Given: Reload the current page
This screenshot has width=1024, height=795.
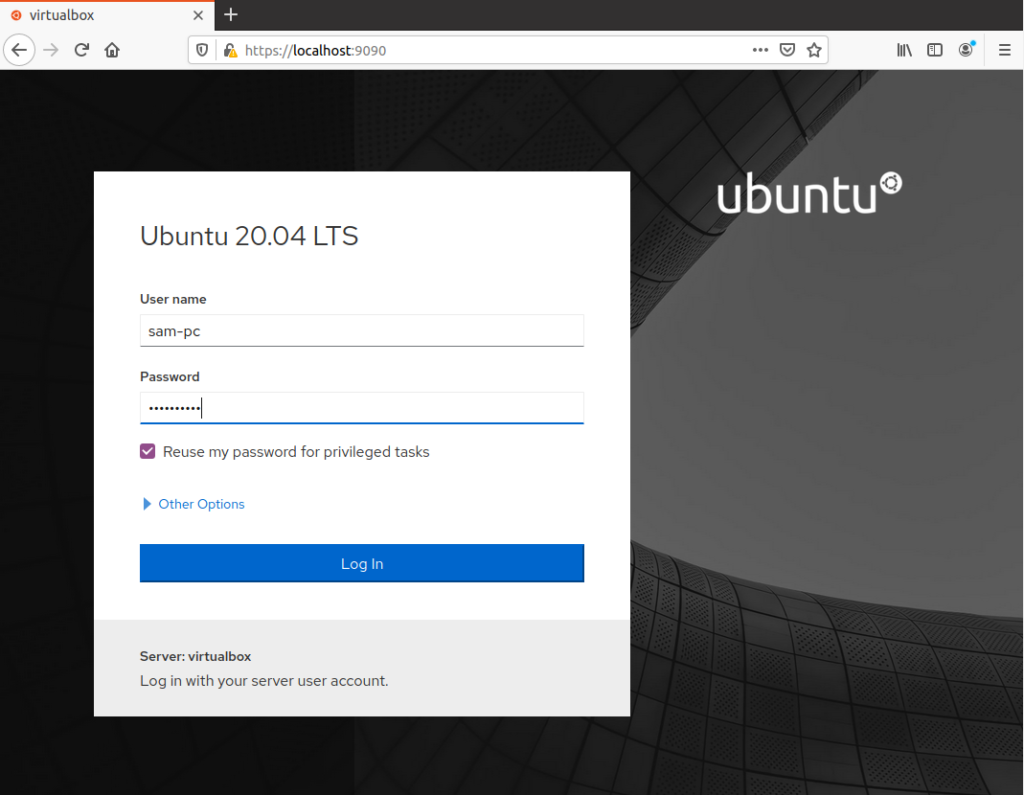Looking at the screenshot, I should click(81, 49).
